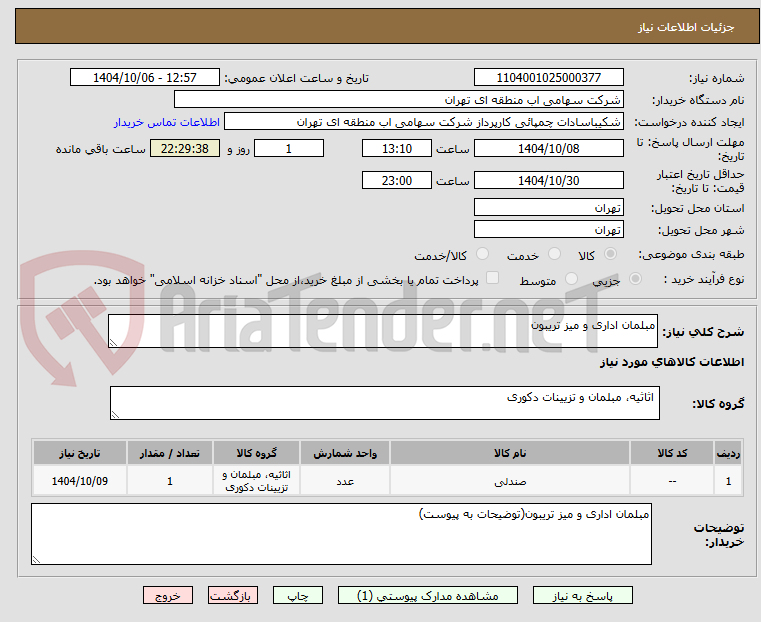Click the deadline date 1404/10/08 field
This screenshot has height=622, width=761.
(548, 148)
